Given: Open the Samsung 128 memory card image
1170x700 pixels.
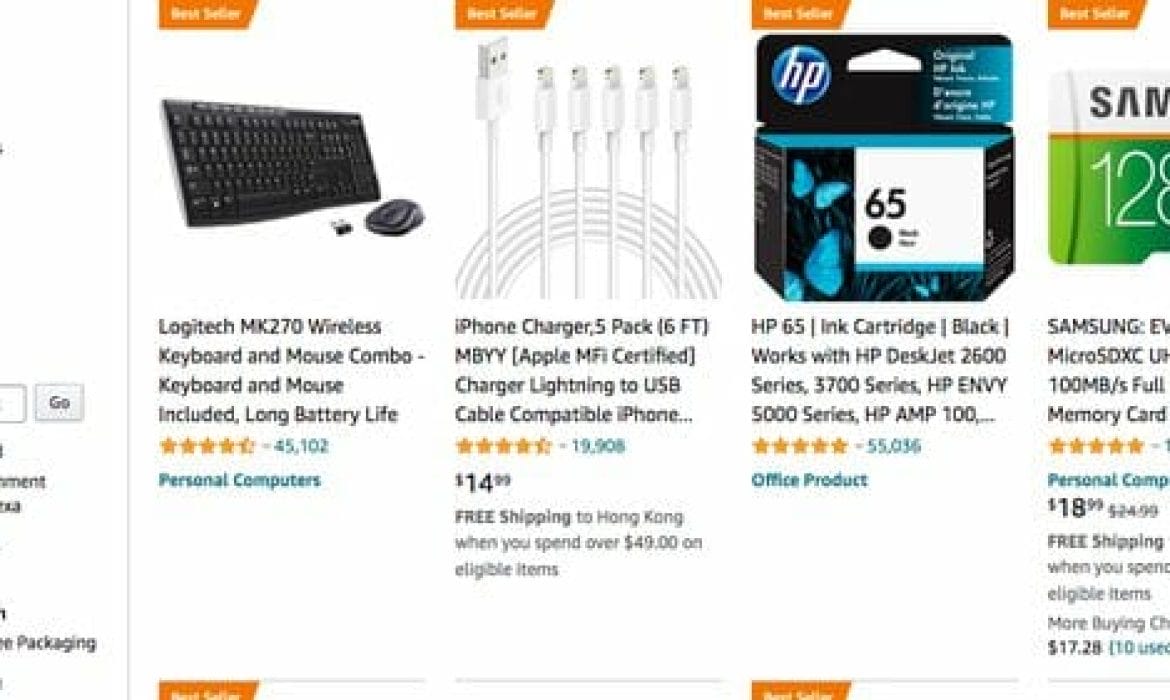Looking at the screenshot, I should [1109, 166].
